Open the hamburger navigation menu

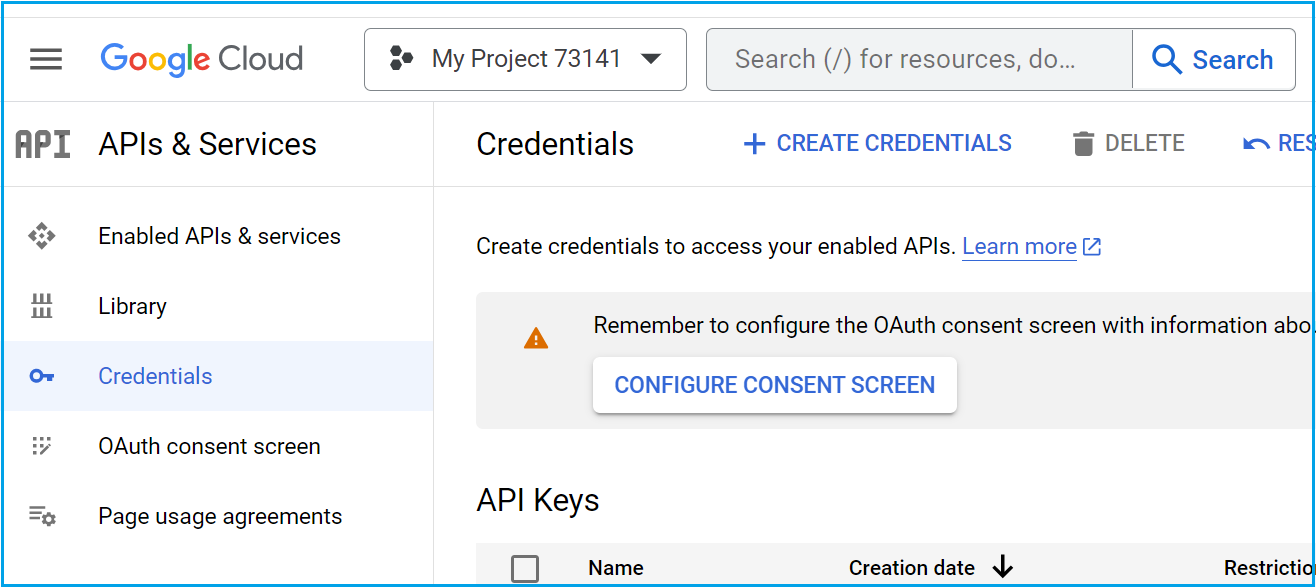pyautogui.click(x=45, y=59)
